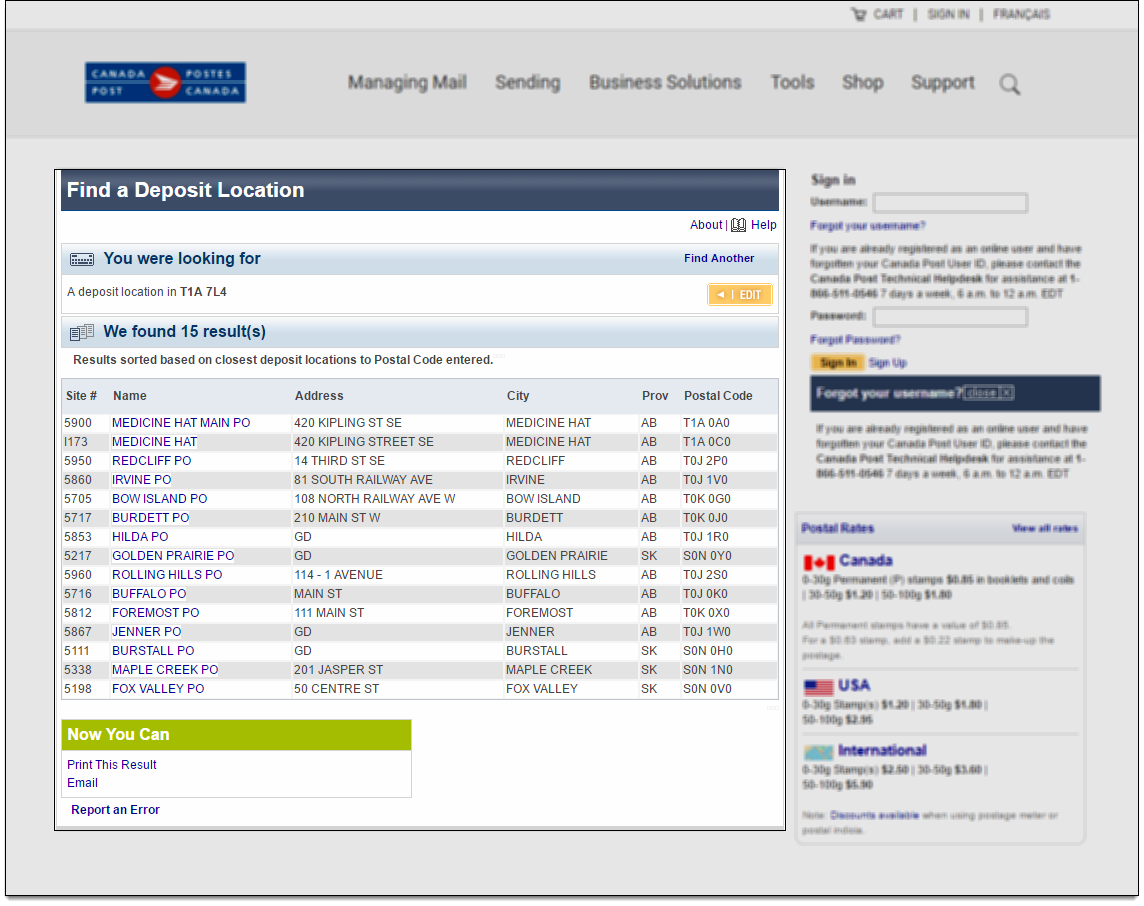Image resolution: width=1144 pixels, height=906 pixels.
Task: Click the About link
Action: [x=706, y=225]
